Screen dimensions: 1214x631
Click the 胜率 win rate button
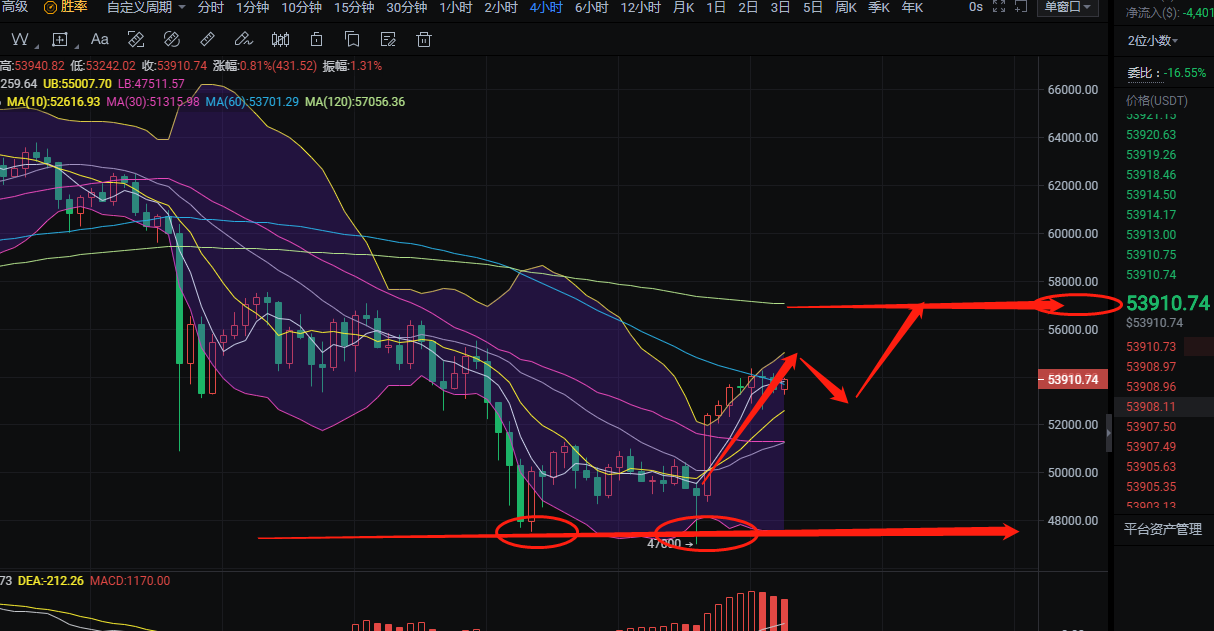click(x=66, y=7)
